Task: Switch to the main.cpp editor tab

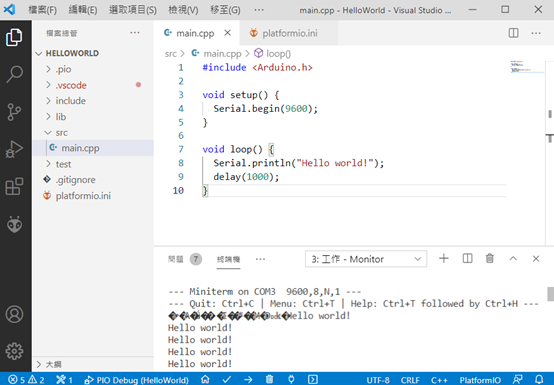Action: point(195,33)
